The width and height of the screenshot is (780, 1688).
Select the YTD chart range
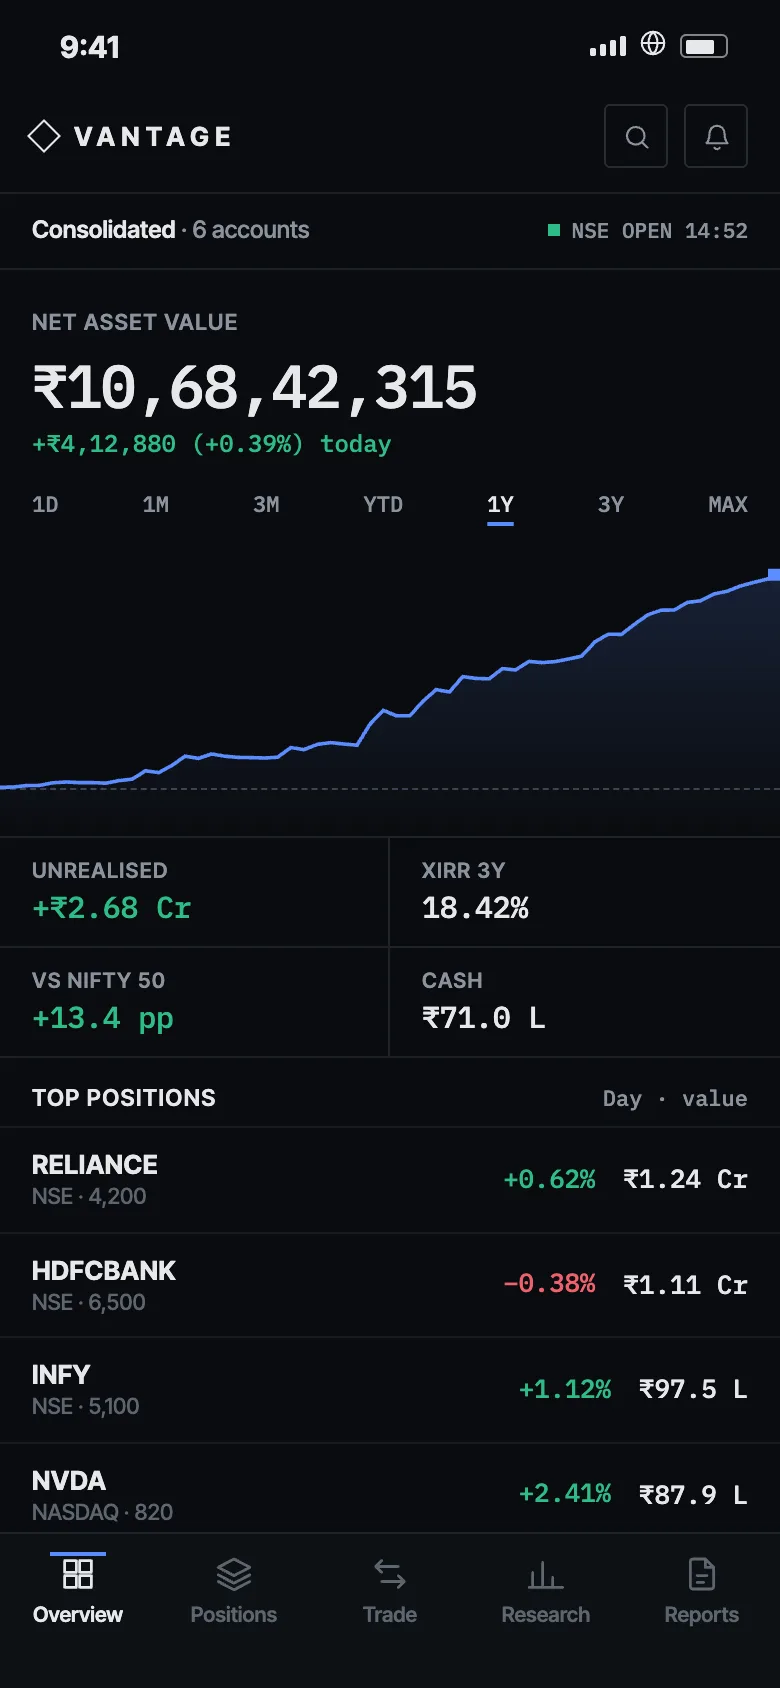click(x=383, y=504)
